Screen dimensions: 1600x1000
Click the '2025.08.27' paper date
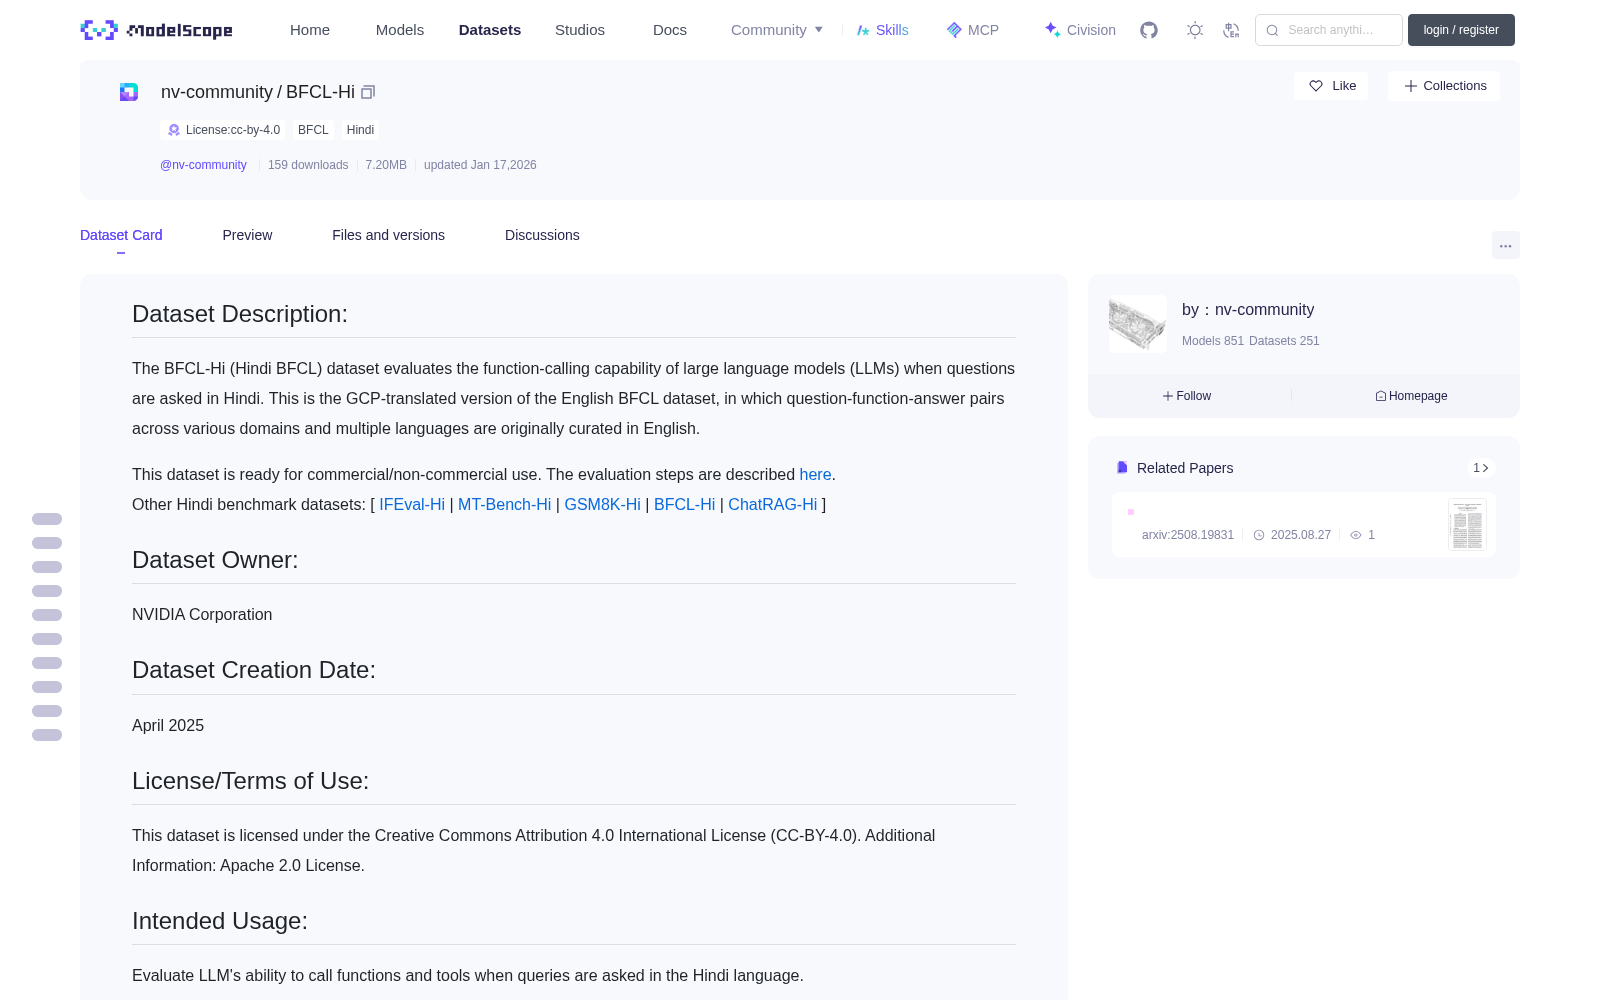click(1301, 535)
